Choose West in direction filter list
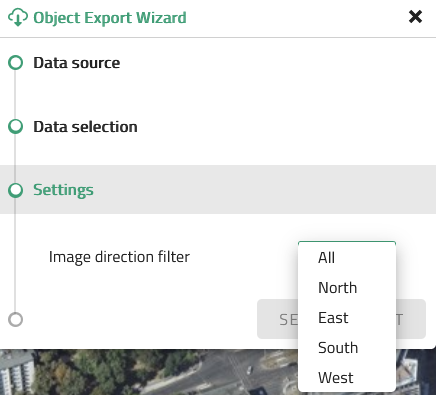The height and width of the screenshot is (395, 436). click(x=347, y=378)
